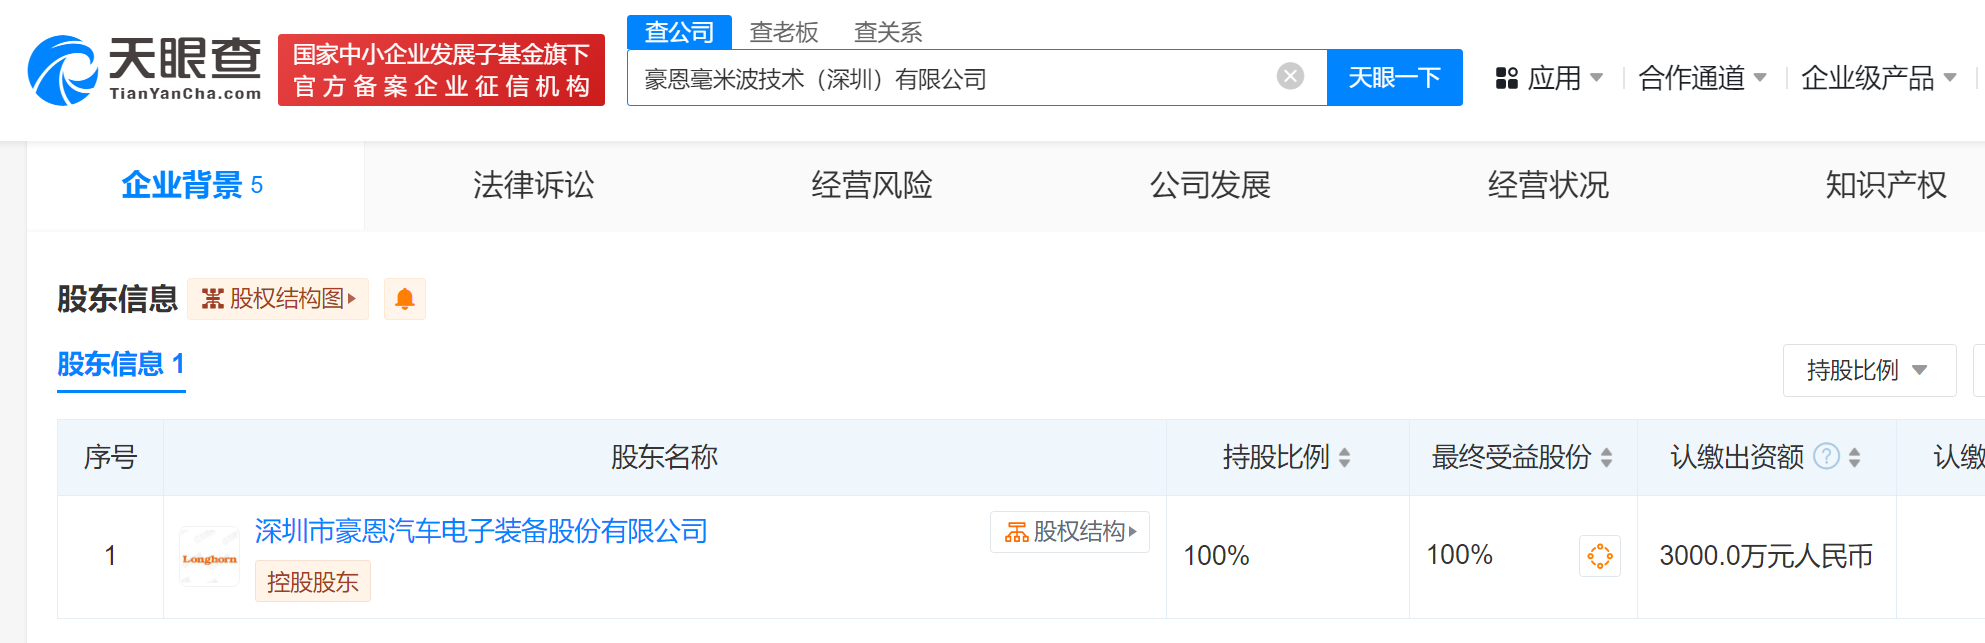Image resolution: width=1985 pixels, height=643 pixels.
Task: Click the 应用 grid apps icon
Action: pos(1506,78)
